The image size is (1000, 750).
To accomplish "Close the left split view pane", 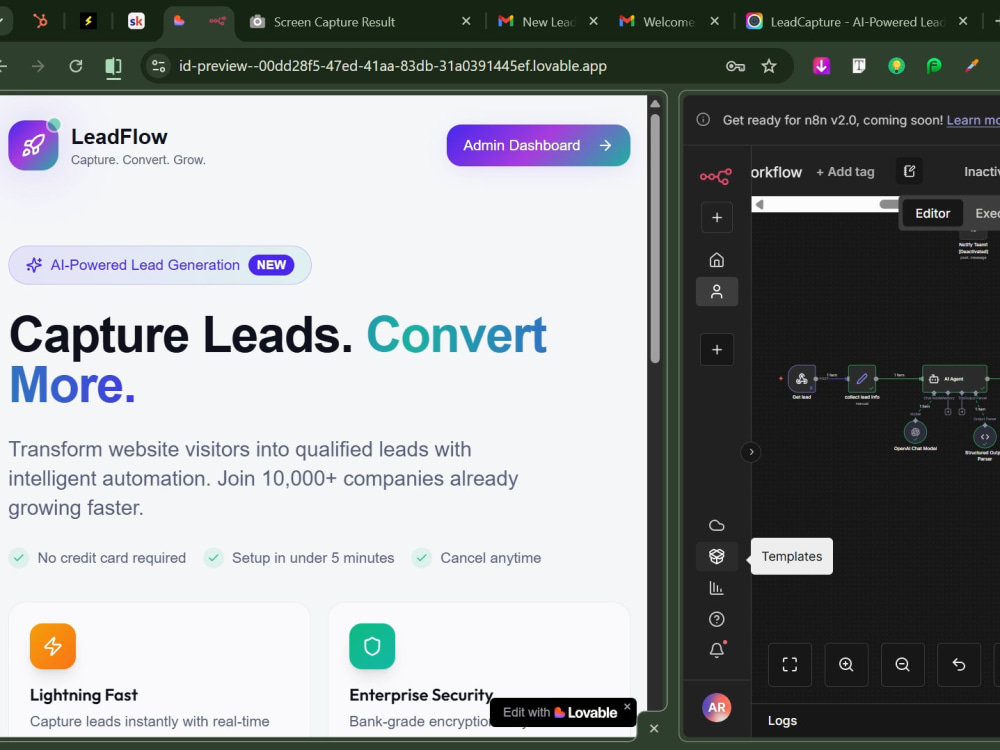I will 654,728.
